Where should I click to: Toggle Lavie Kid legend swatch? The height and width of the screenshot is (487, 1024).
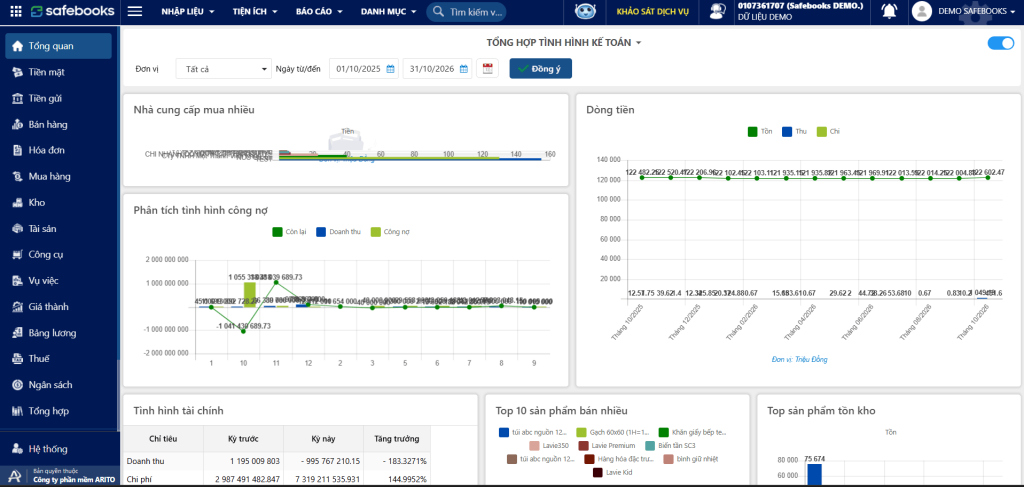pyautogui.click(x=598, y=472)
